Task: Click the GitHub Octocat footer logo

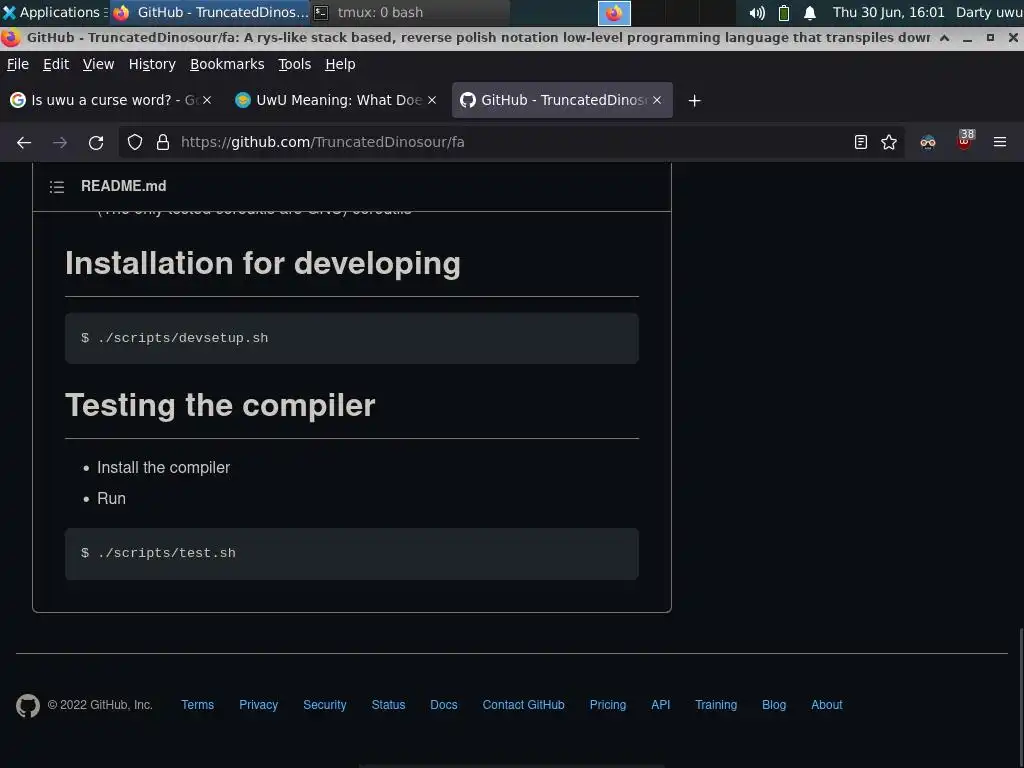Action: [x=27, y=705]
